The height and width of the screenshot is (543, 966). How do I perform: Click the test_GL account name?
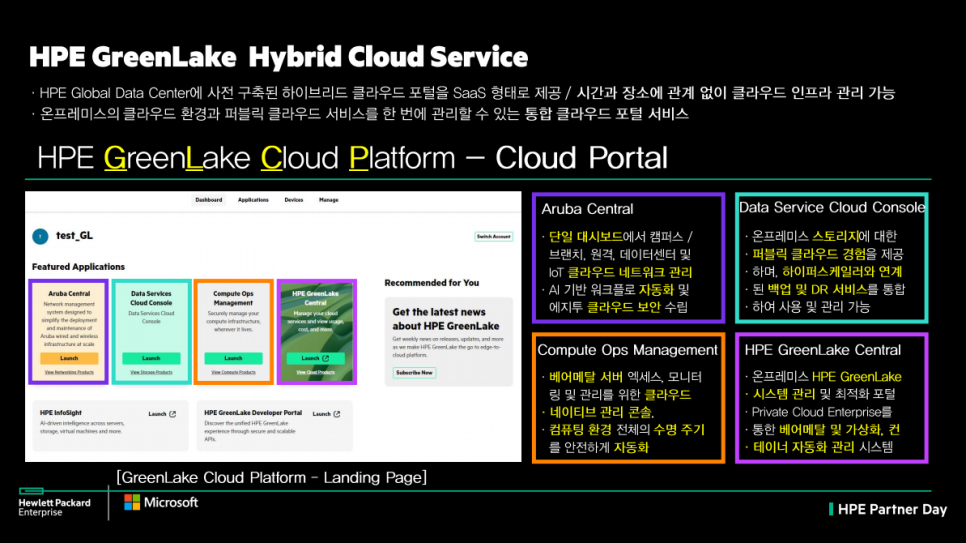point(75,235)
